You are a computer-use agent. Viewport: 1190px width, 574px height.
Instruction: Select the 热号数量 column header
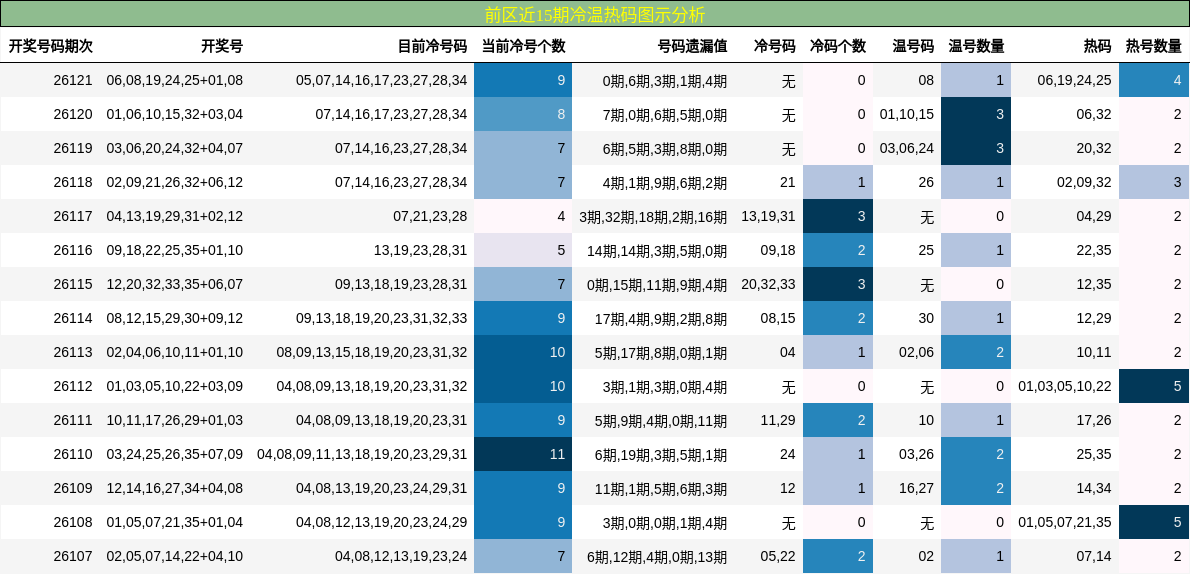tap(1154, 46)
